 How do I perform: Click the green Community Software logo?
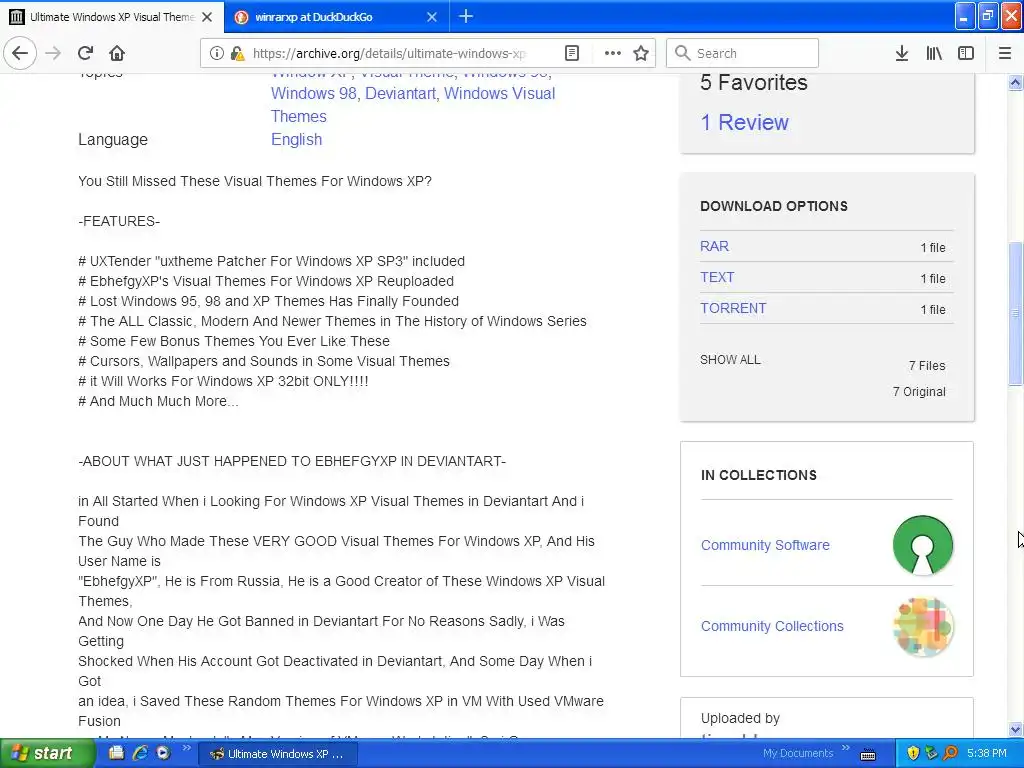click(922, 545)
